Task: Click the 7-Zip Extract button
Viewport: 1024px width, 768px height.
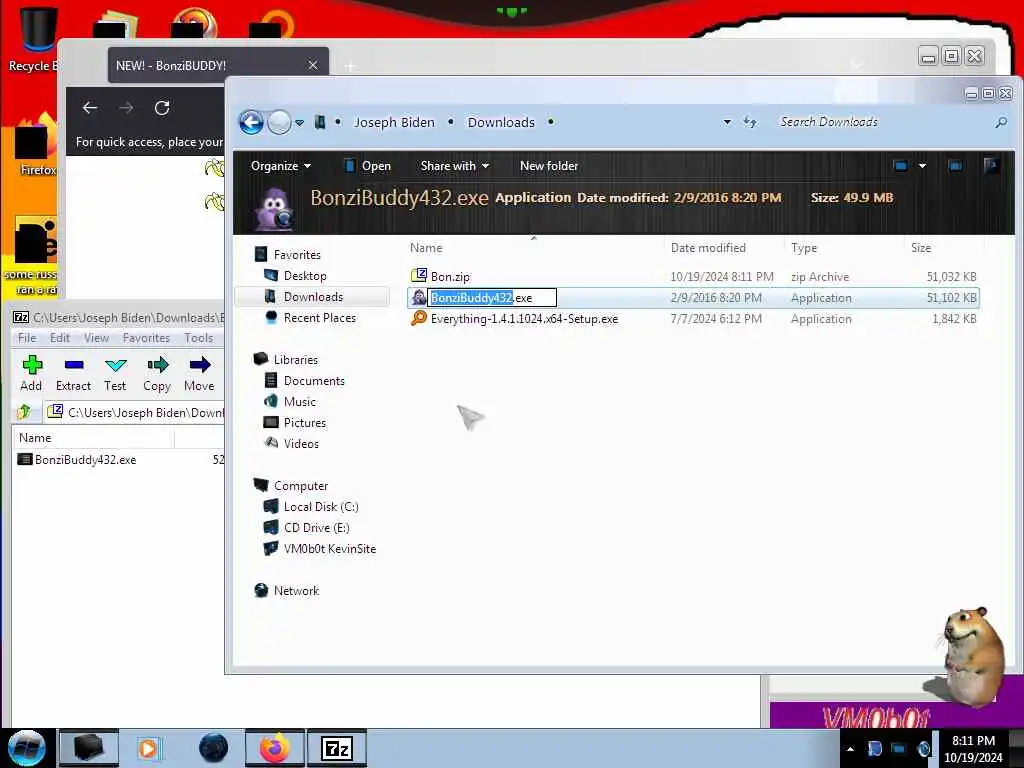Action: (73, 374)
